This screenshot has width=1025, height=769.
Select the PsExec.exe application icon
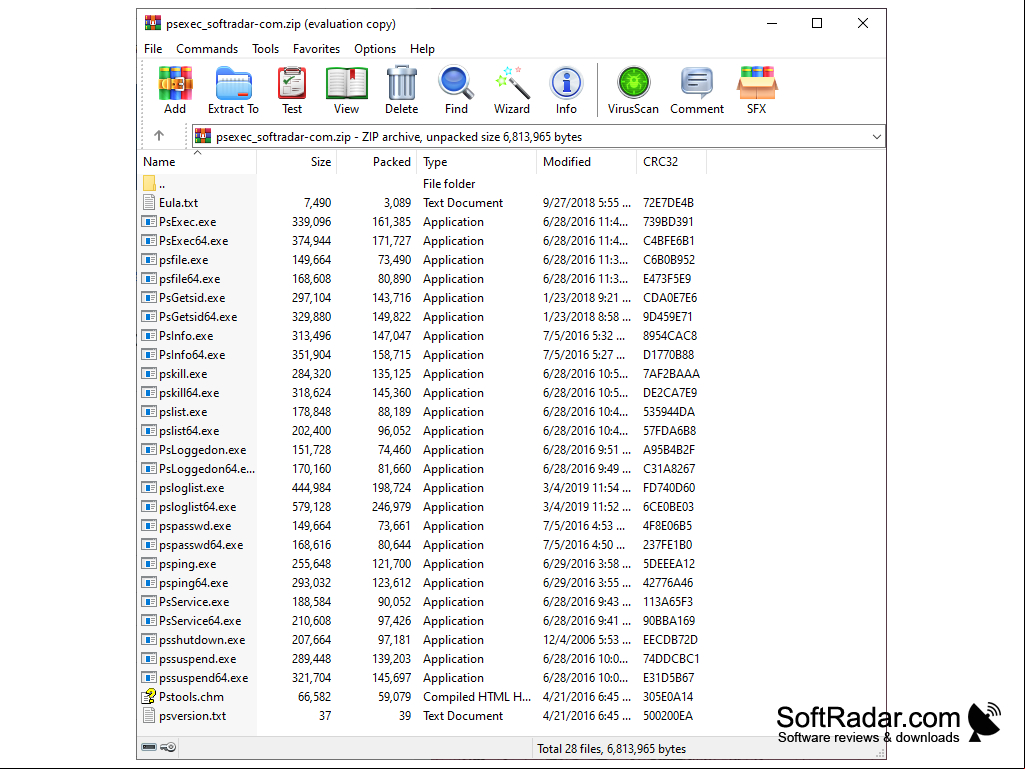pyautogui.click(x=149, y=222)
